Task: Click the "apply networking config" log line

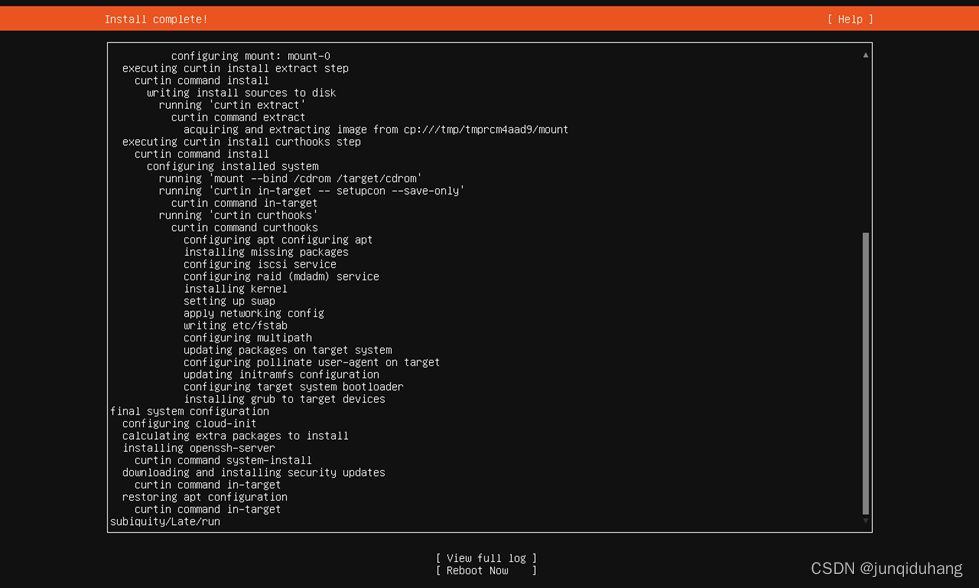Action: (x=253, y=313)
